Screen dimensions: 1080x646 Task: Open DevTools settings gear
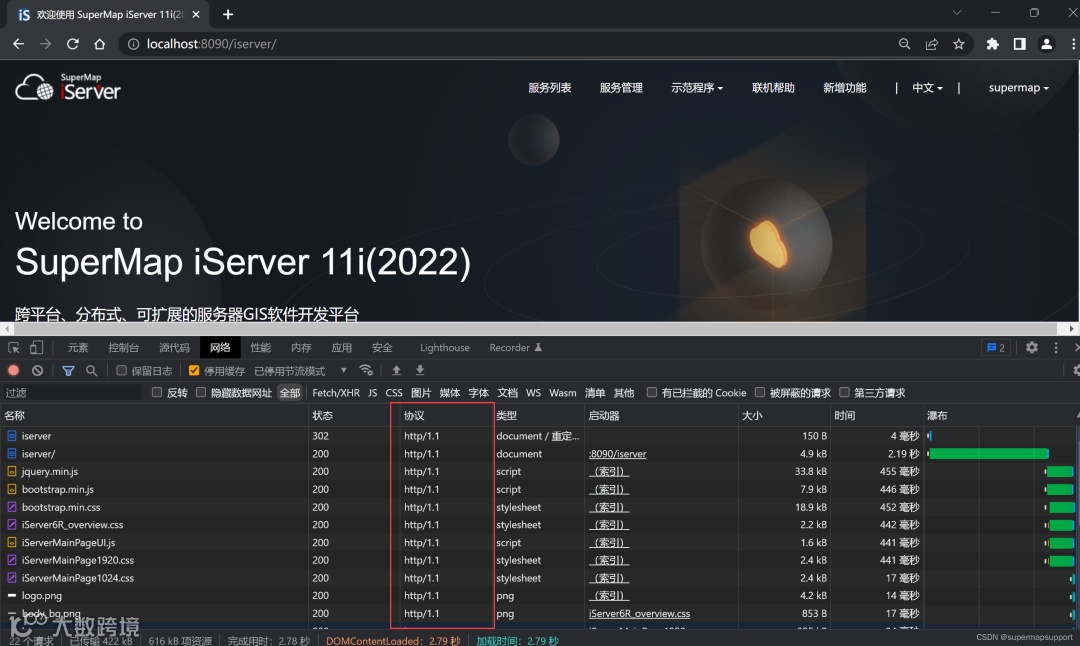(1031, 348)
